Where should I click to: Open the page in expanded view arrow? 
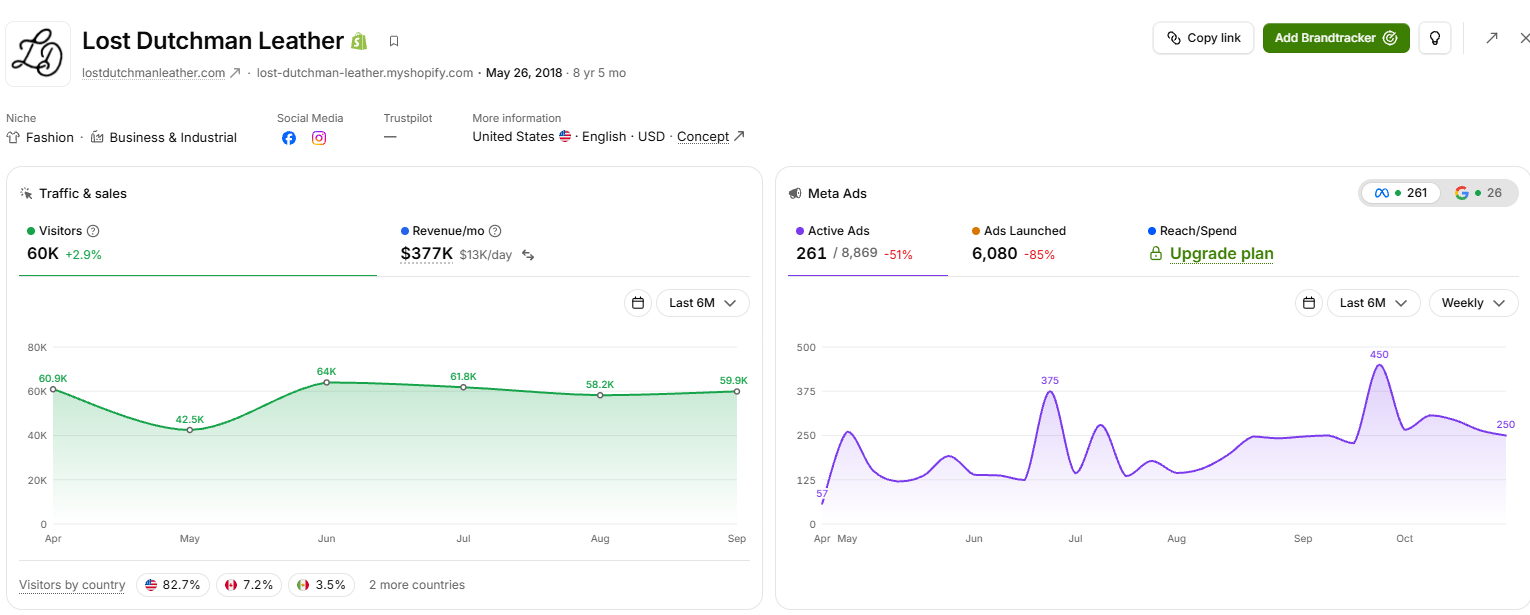[1491, 38]
